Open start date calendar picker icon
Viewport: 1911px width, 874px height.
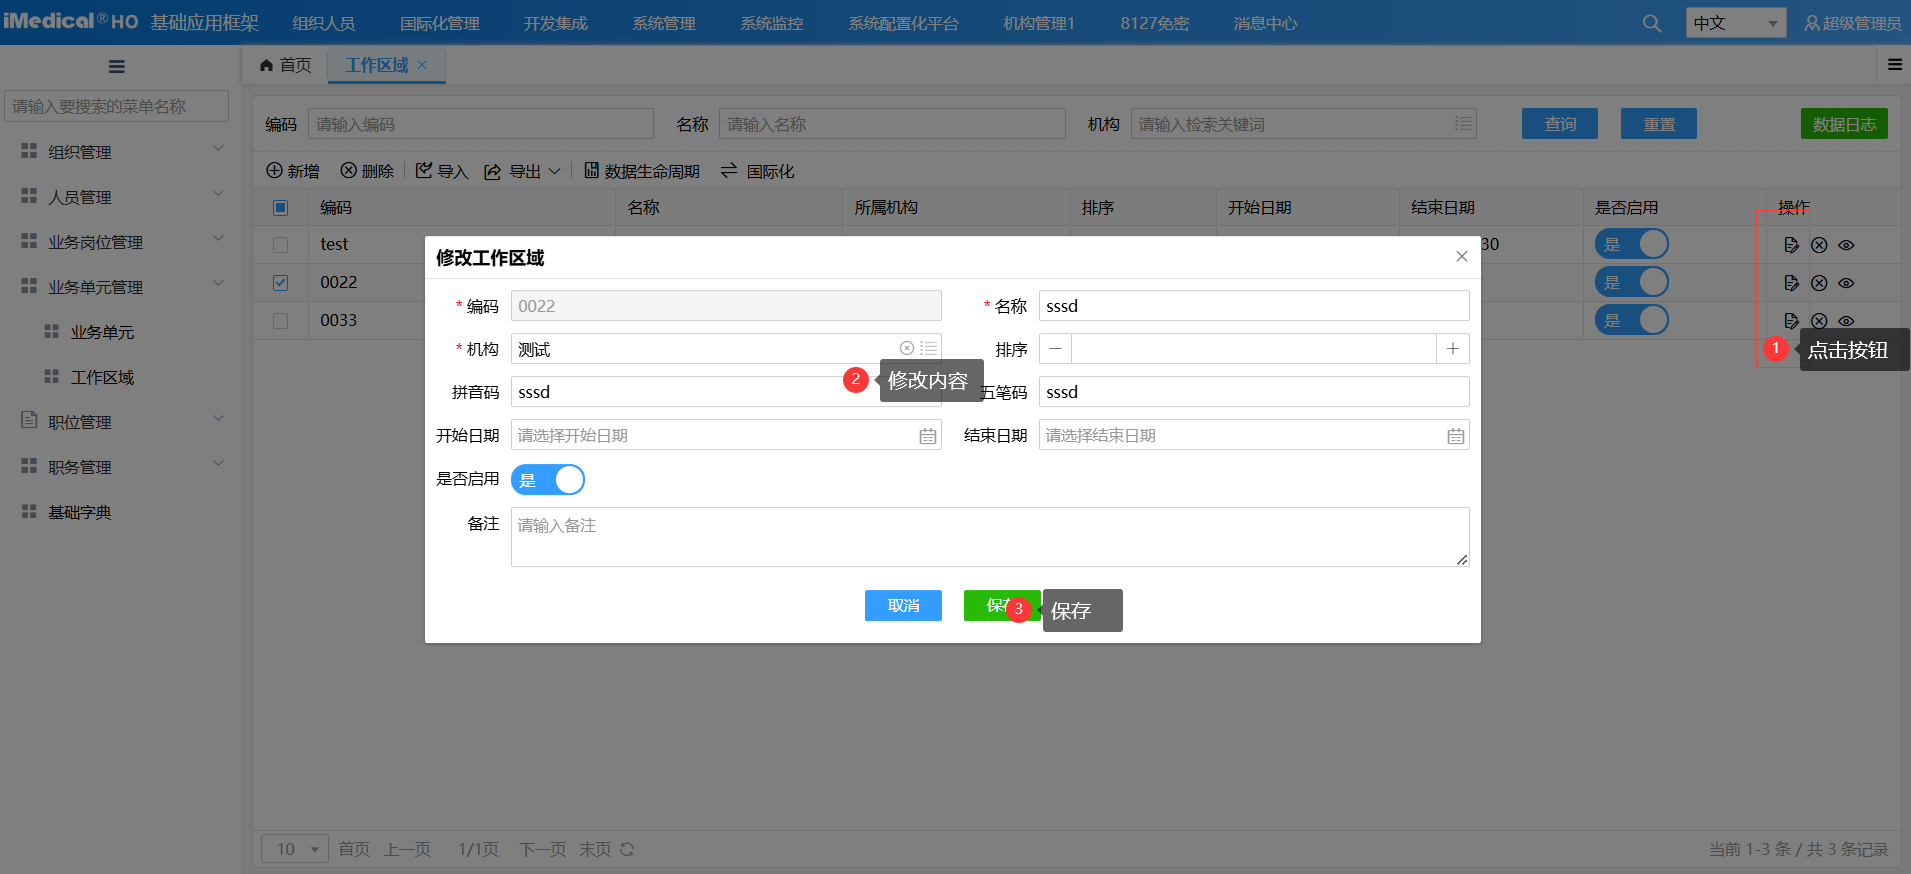927,436
